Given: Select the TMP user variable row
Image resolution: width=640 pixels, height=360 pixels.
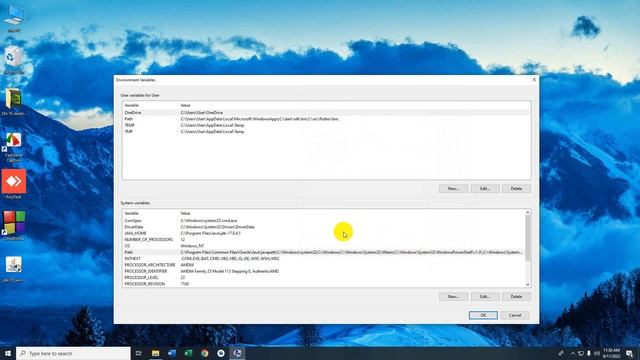Looking at the screenshot, I should (327, 131).
